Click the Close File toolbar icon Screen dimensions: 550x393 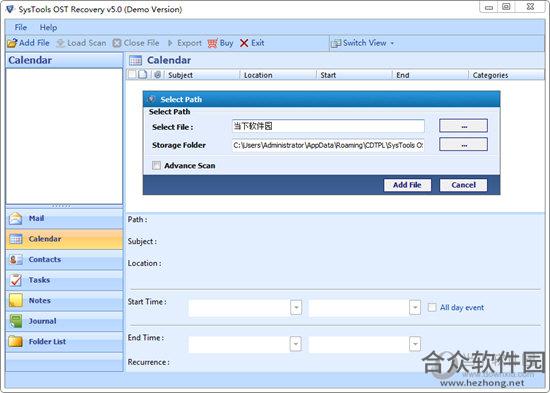[117, 43]
